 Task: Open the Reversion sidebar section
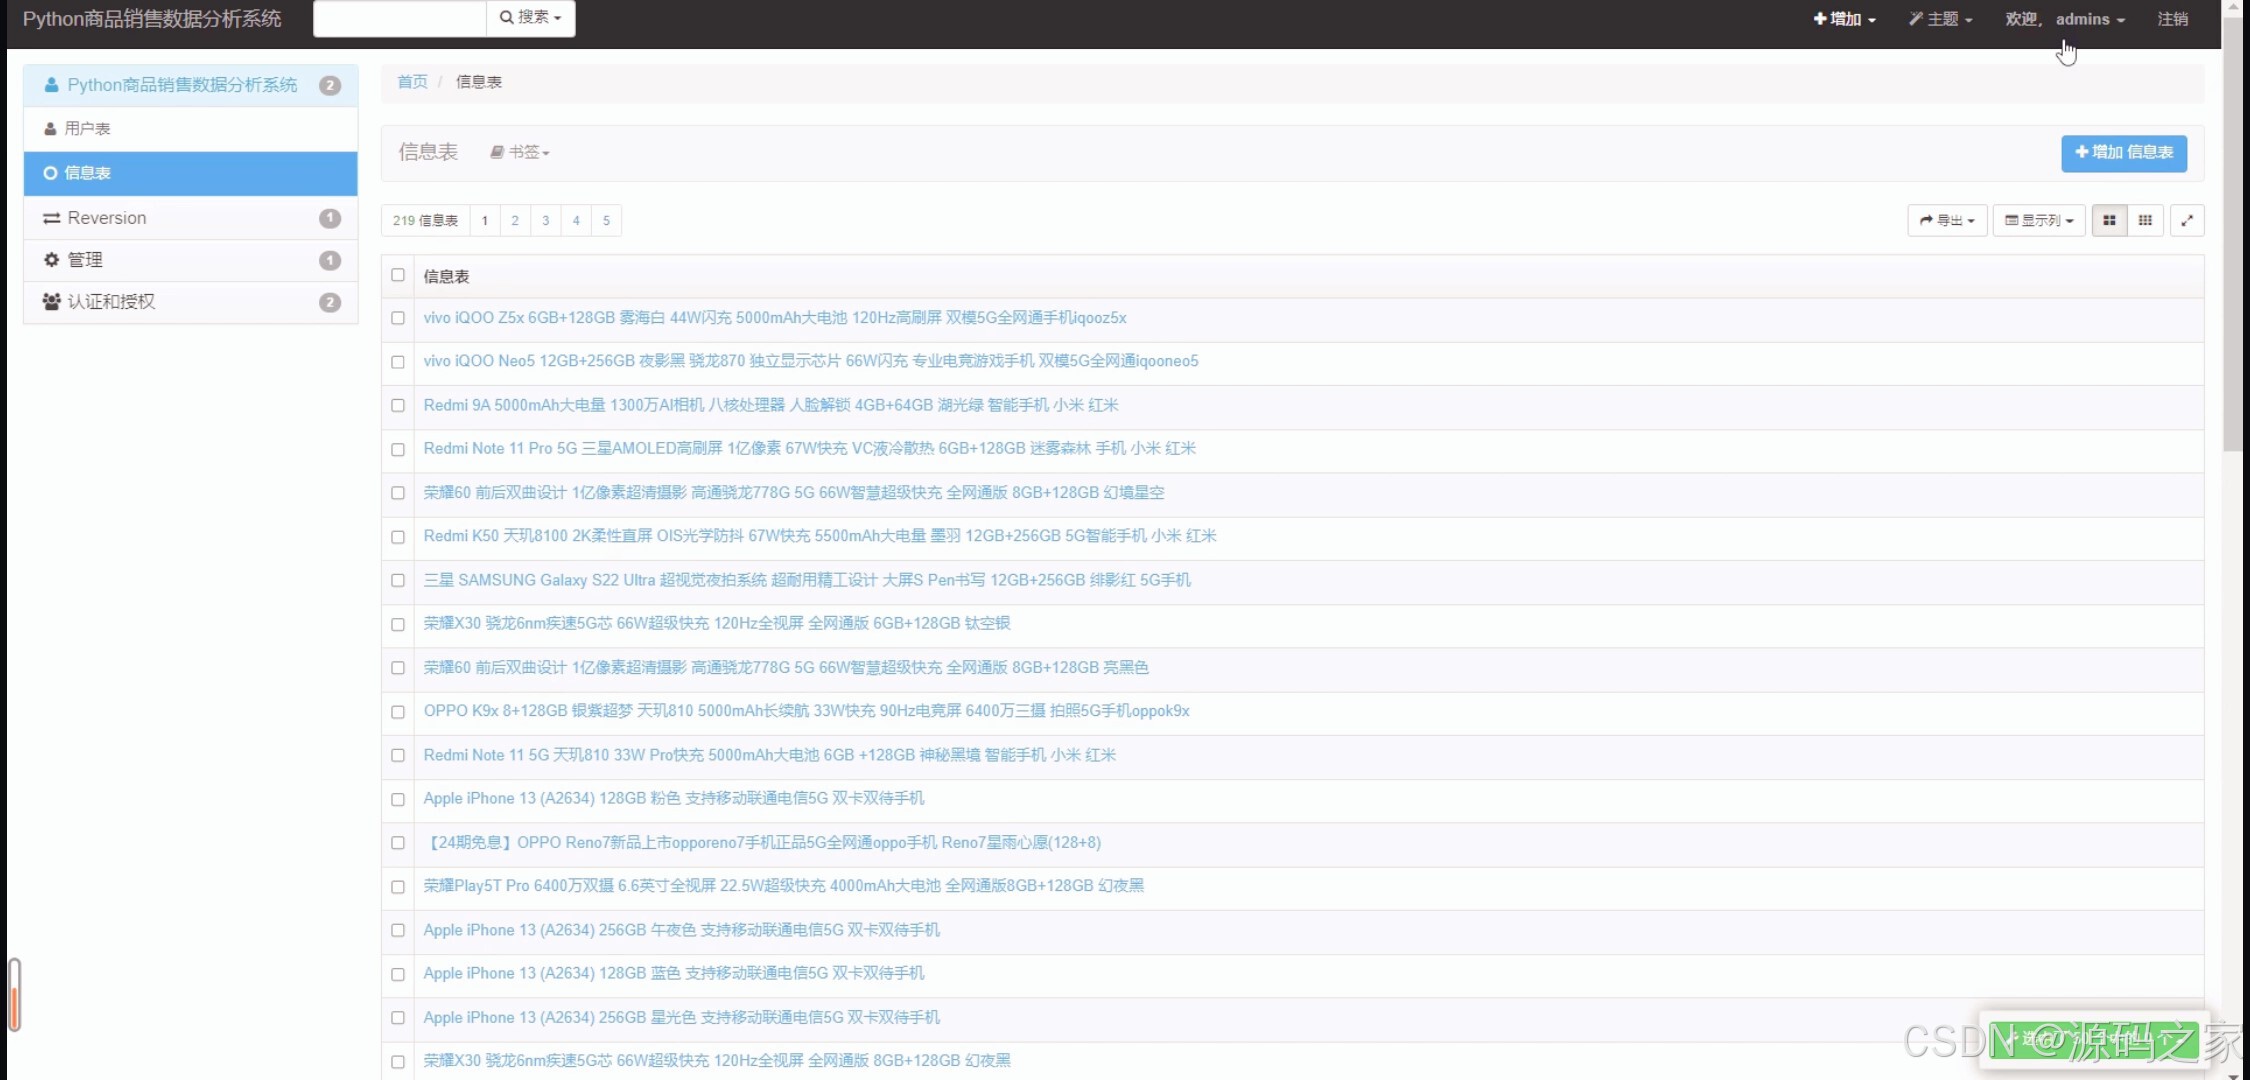coord(106,218)
